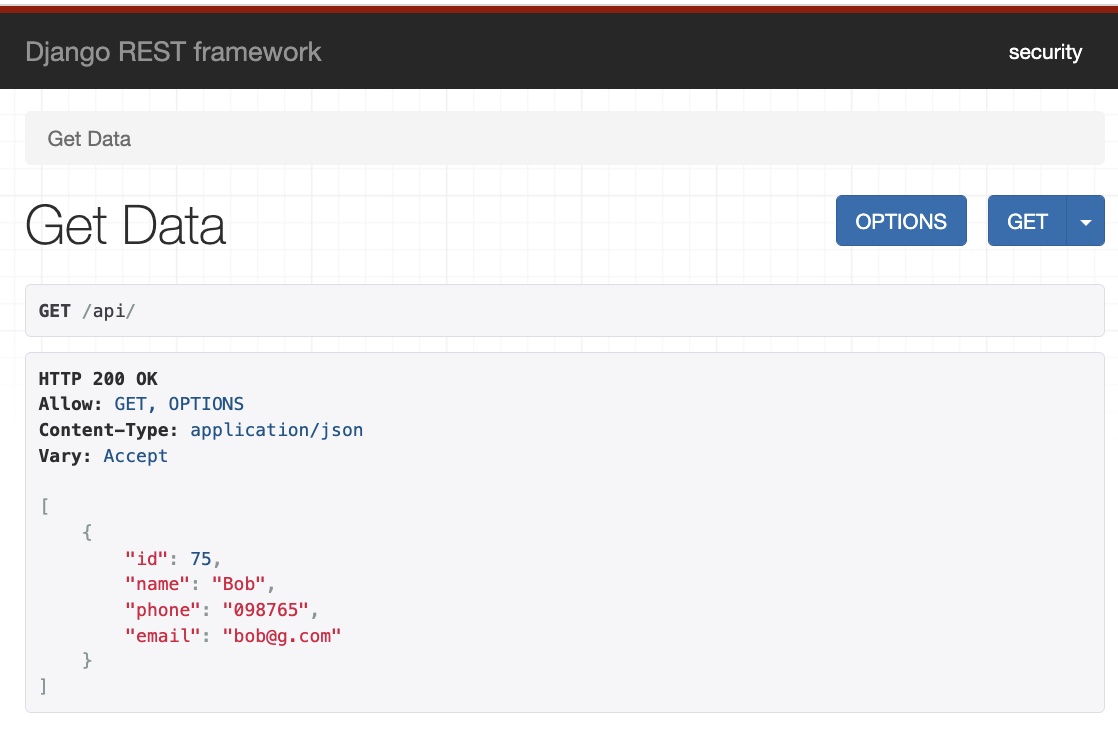Click the blue GET button
Screen dimensions: 1118x736
[x=1027, y=220]
